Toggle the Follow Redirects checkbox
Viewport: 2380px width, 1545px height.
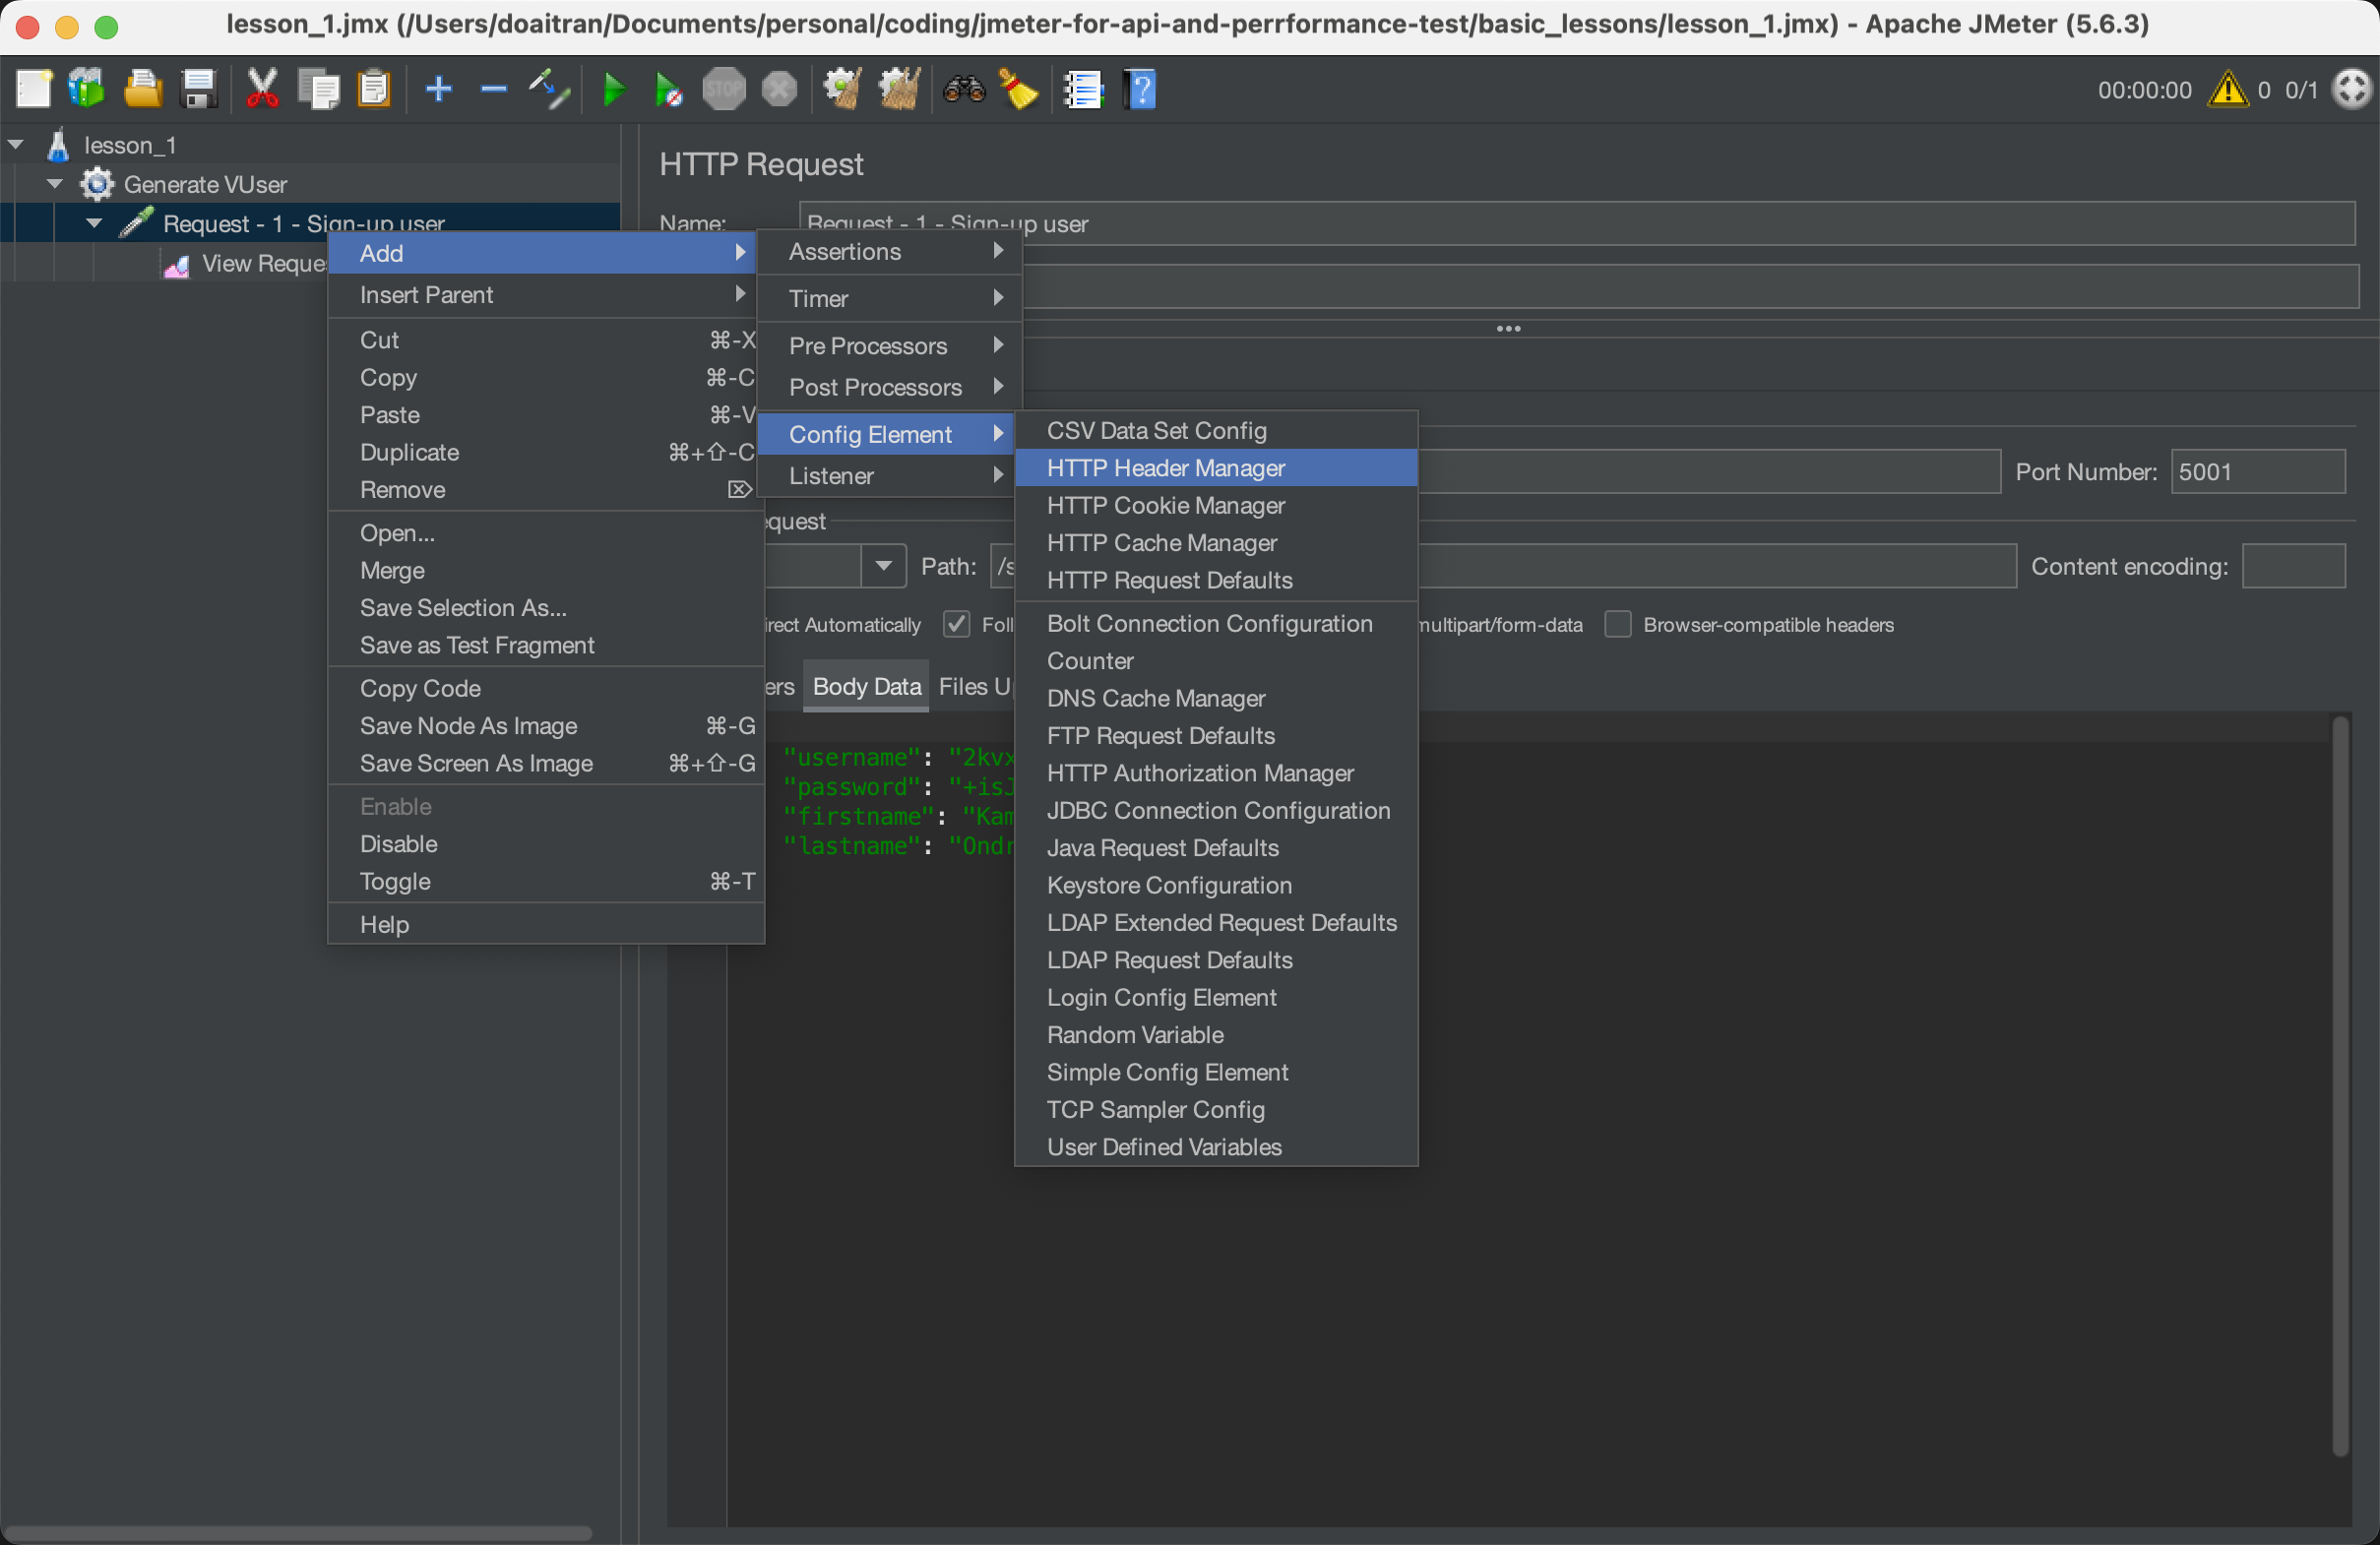click(x=957, y=624)
